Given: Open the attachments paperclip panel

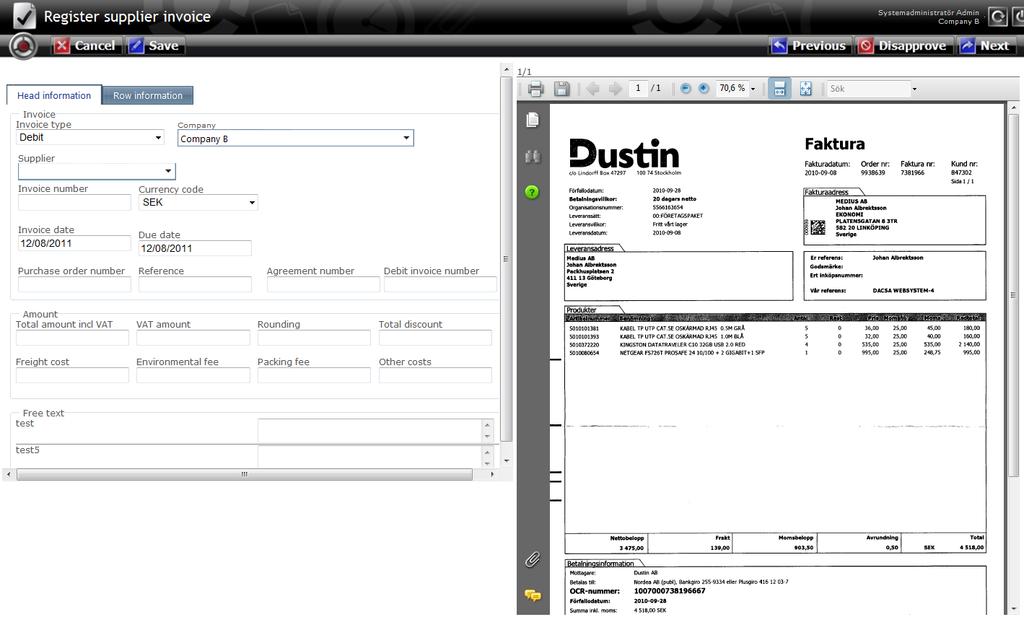Looking at the screenshot, I should pos(532,559).
